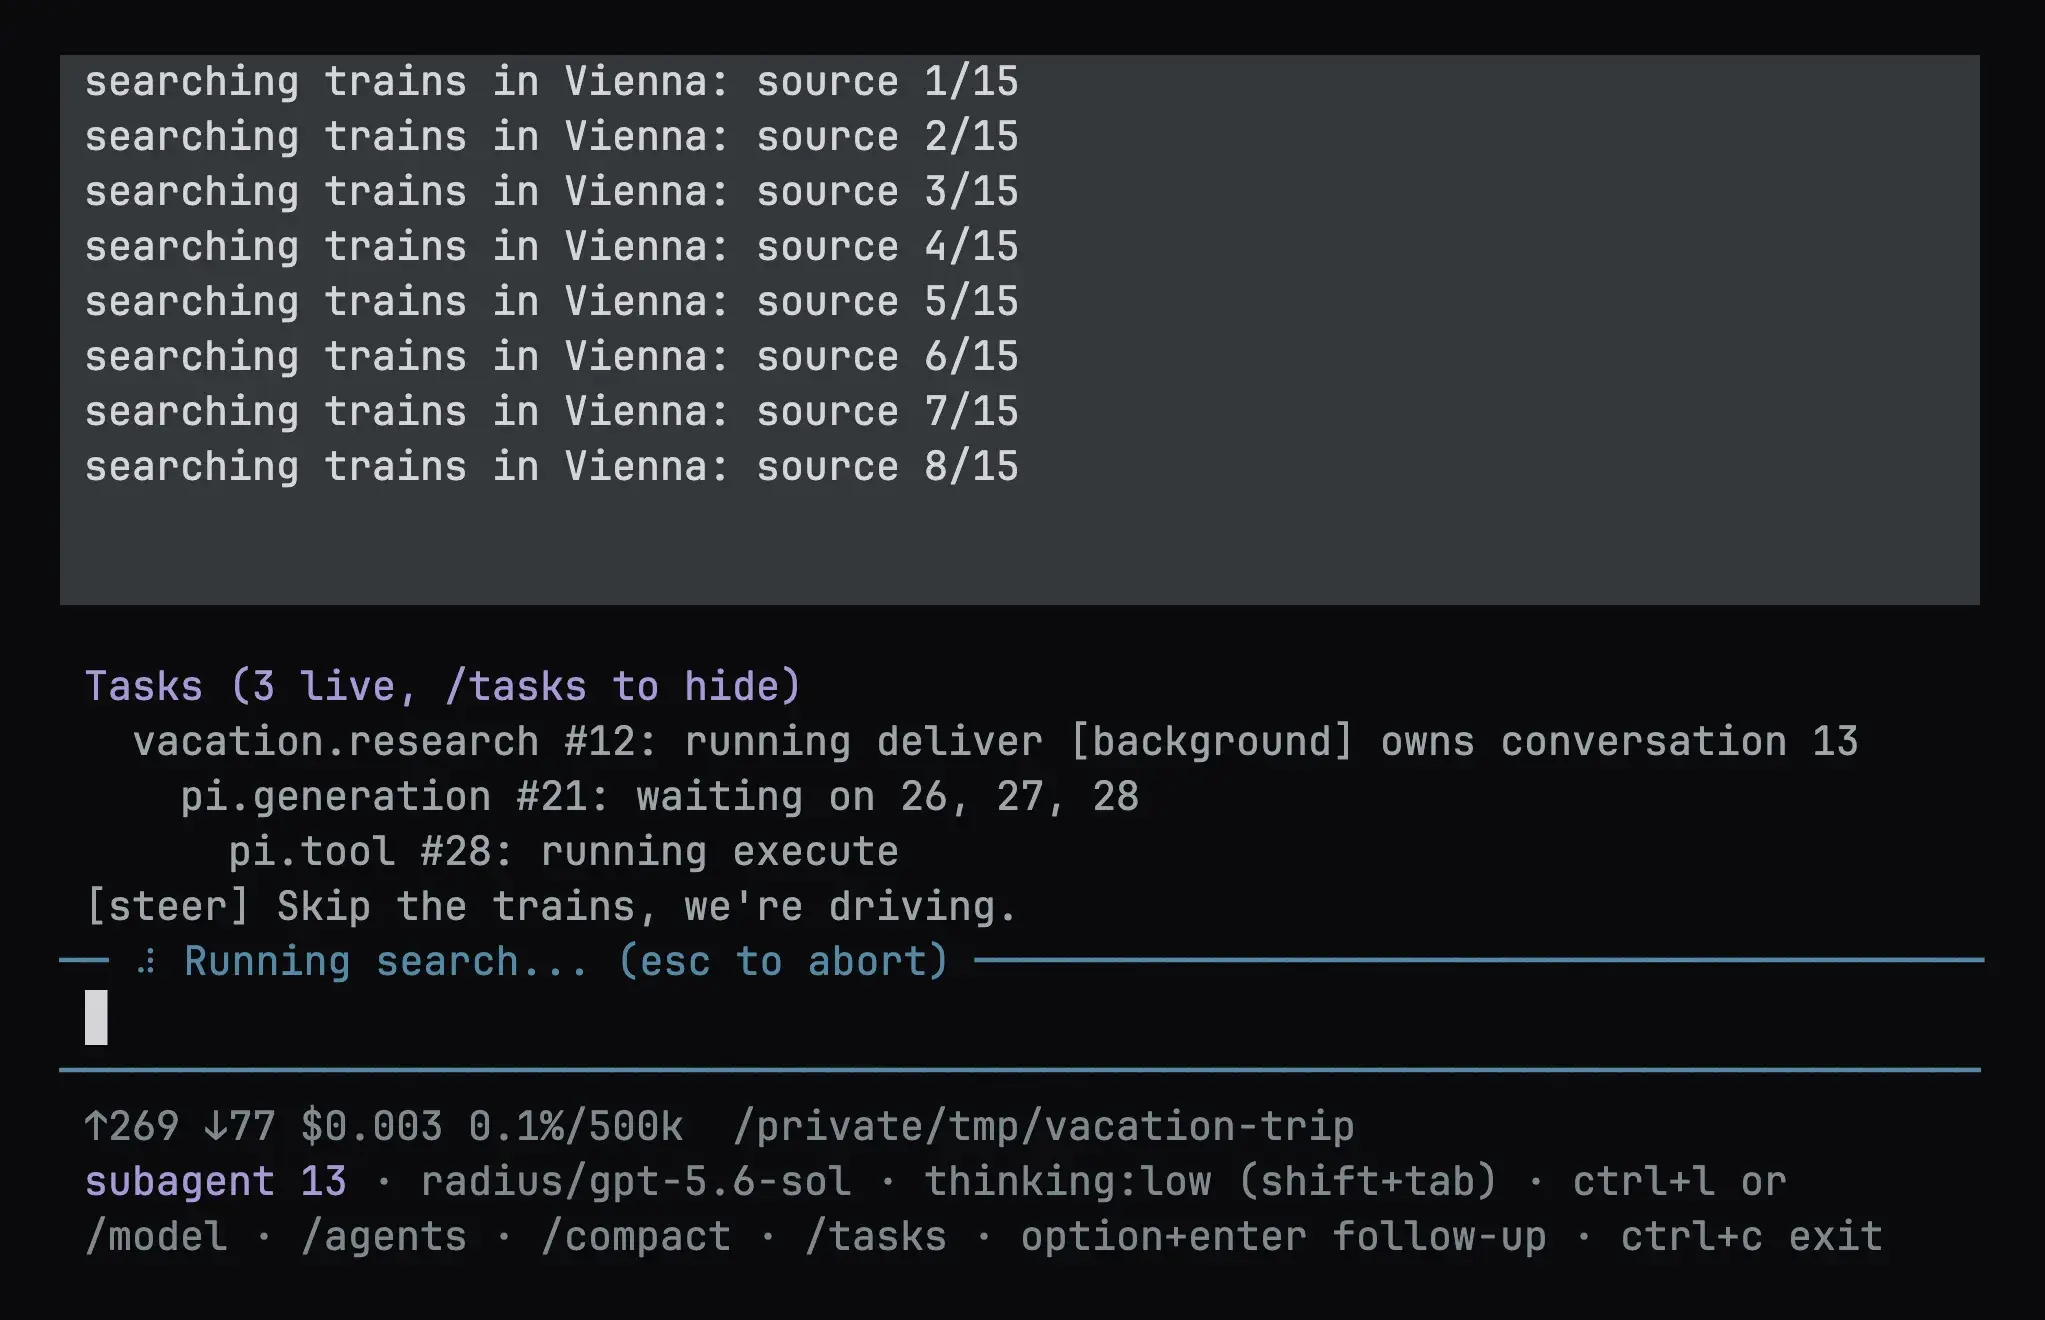Screen dimensions: 2045x1320
Task: Click the line 'searching trains in Vienna: source 7/15'
Action: click(551, 411)
